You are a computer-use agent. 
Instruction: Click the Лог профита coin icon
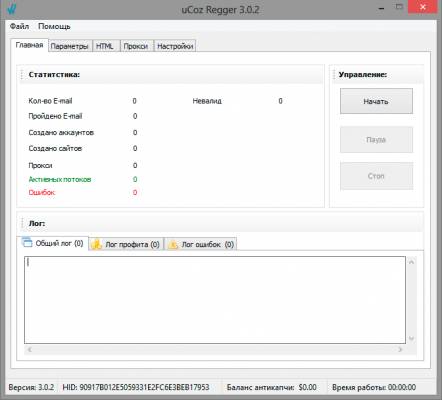96,244
